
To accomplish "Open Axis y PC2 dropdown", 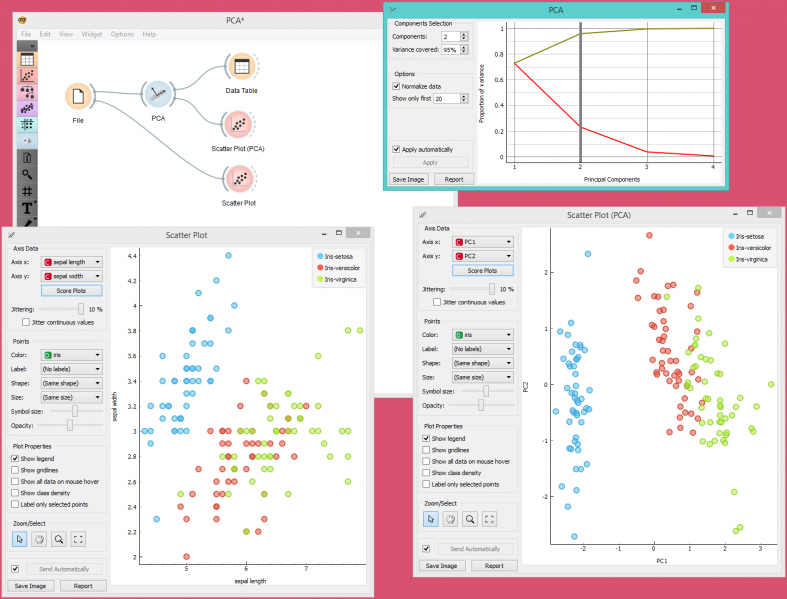I will (483, 256).
